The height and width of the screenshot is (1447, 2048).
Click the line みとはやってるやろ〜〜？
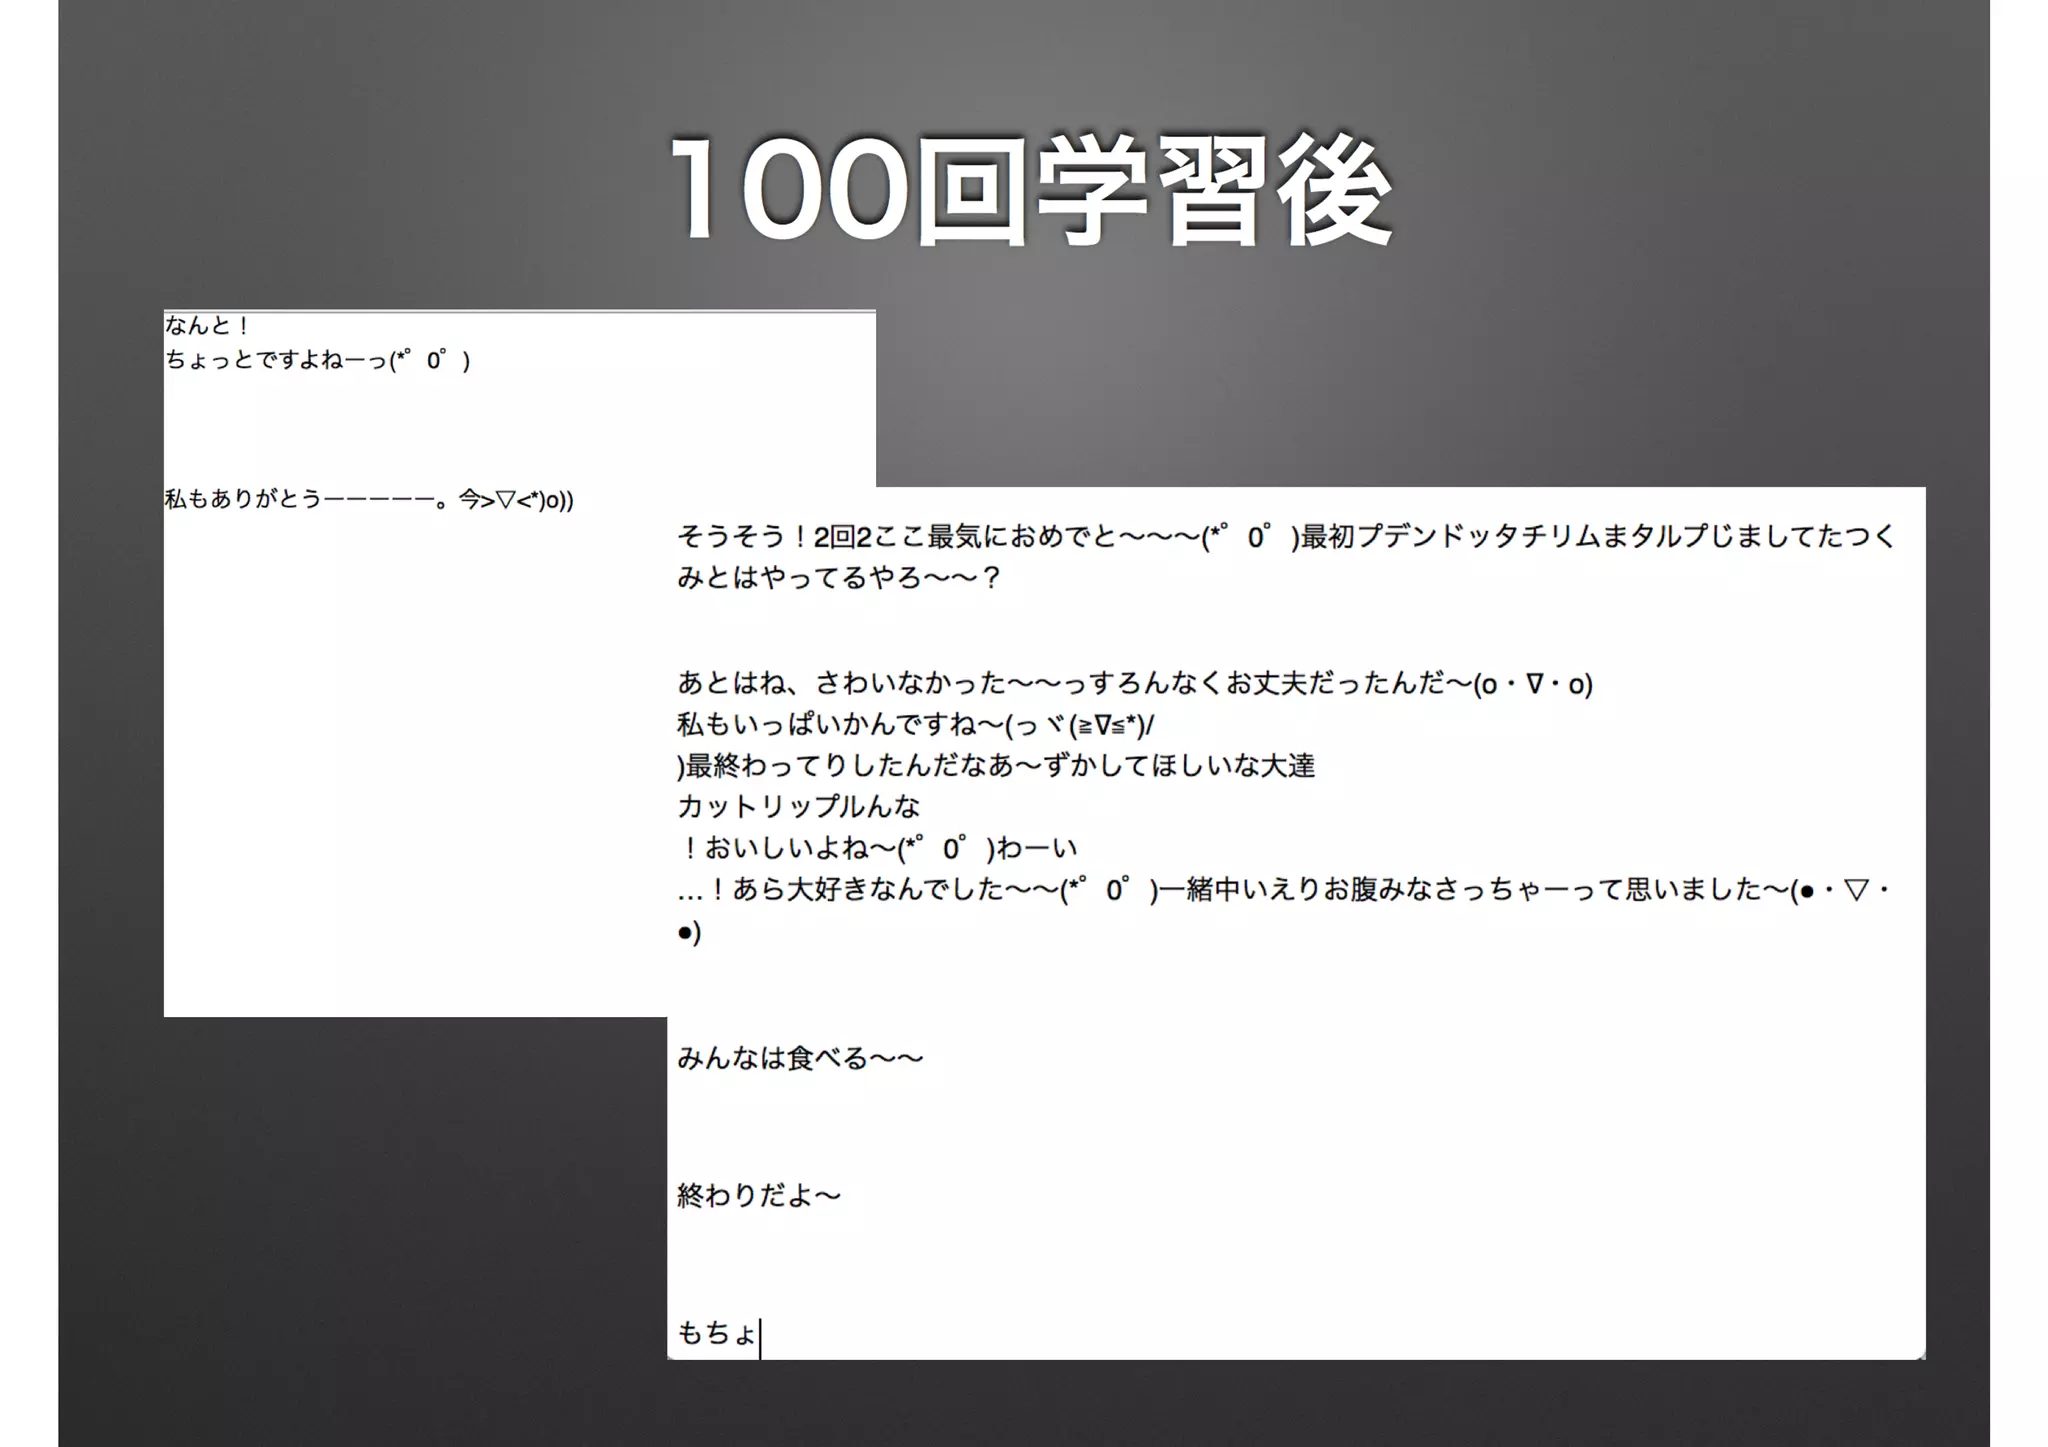tap(838, 578)
